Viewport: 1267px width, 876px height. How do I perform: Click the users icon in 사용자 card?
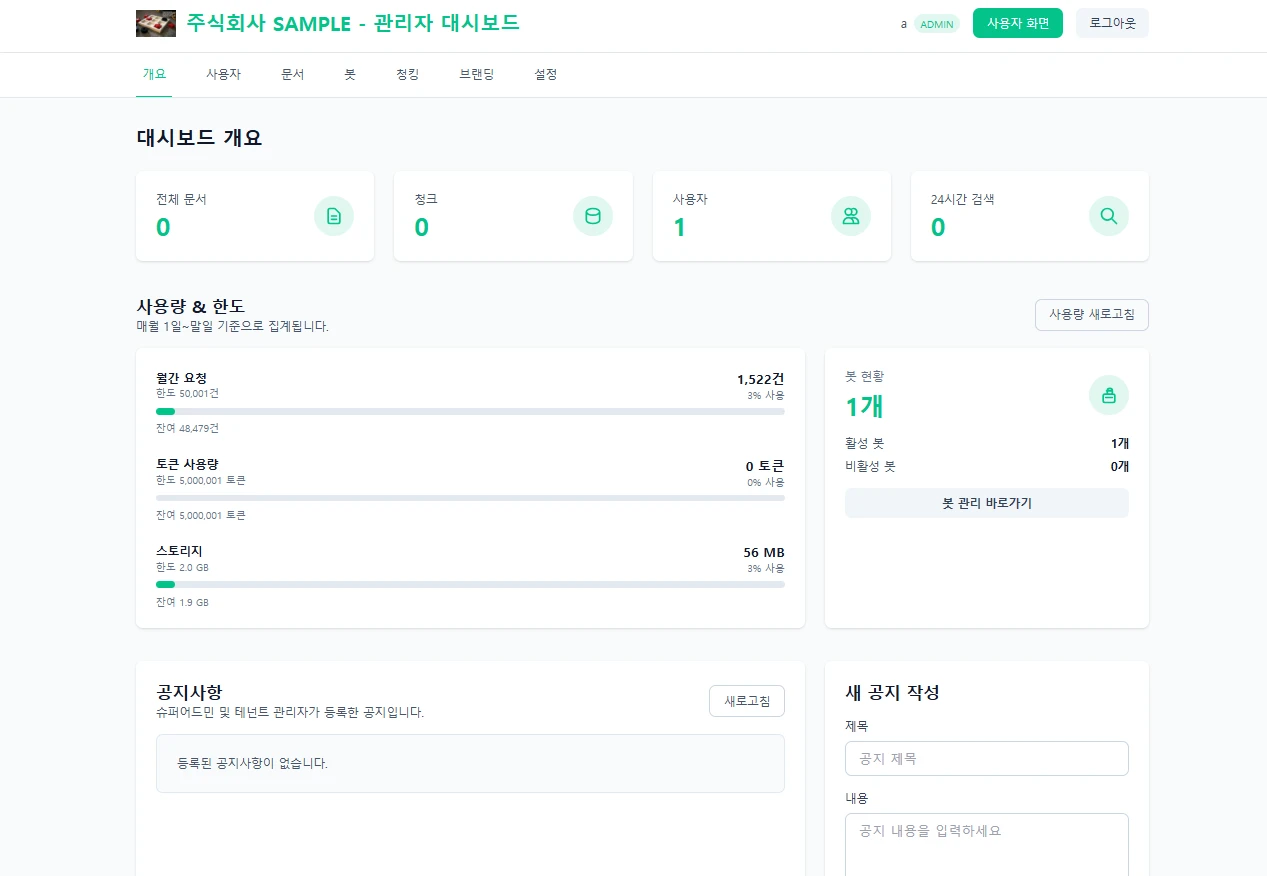(850, 216)
